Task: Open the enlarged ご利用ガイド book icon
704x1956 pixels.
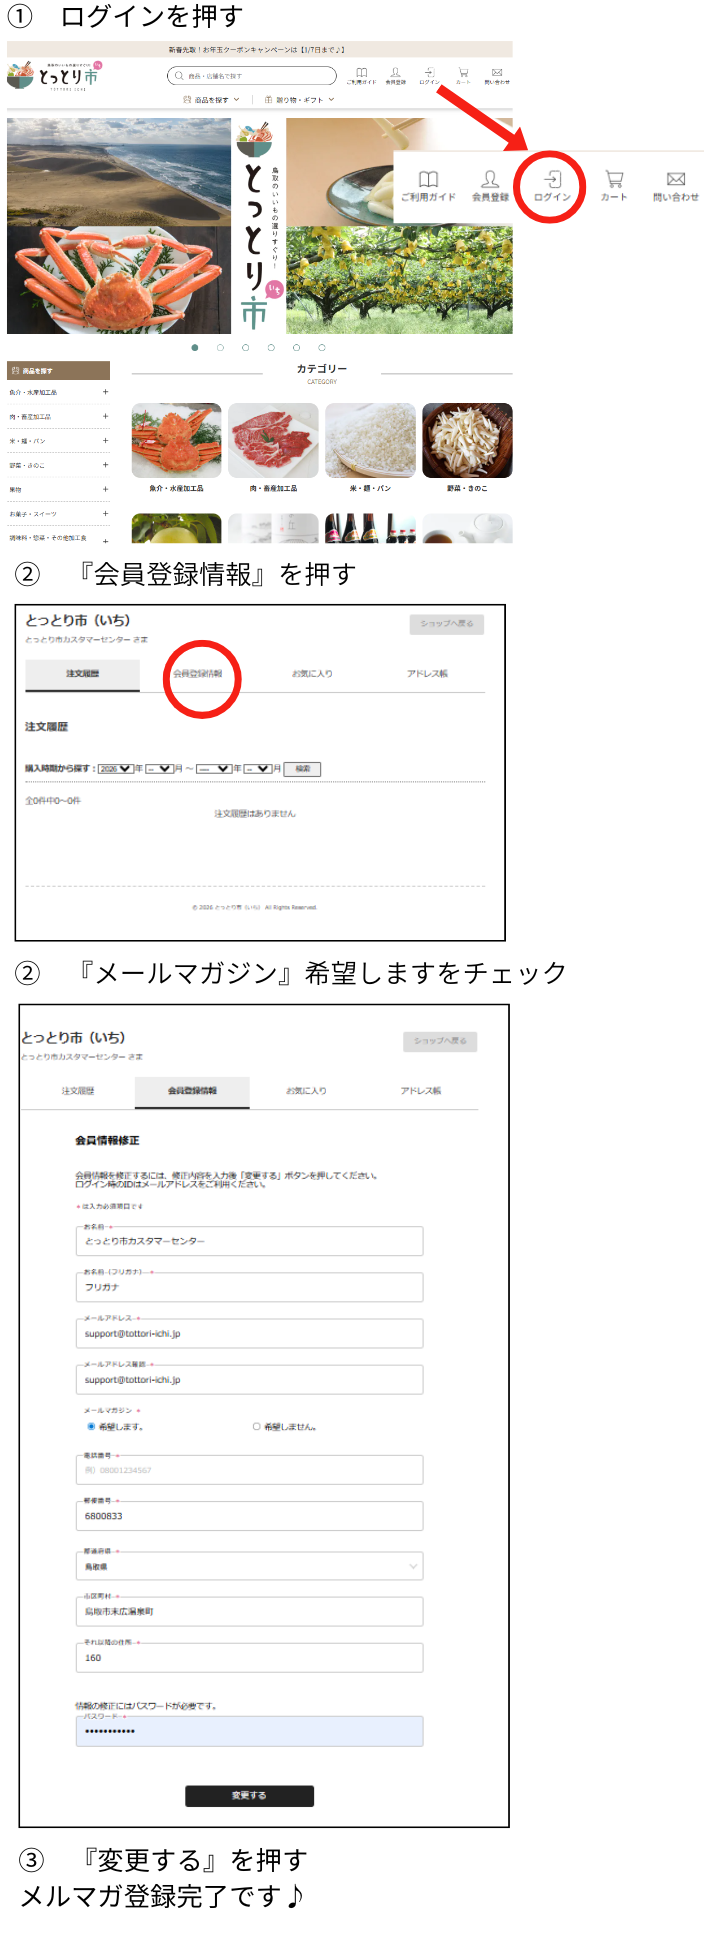Action: click(428, 185)
